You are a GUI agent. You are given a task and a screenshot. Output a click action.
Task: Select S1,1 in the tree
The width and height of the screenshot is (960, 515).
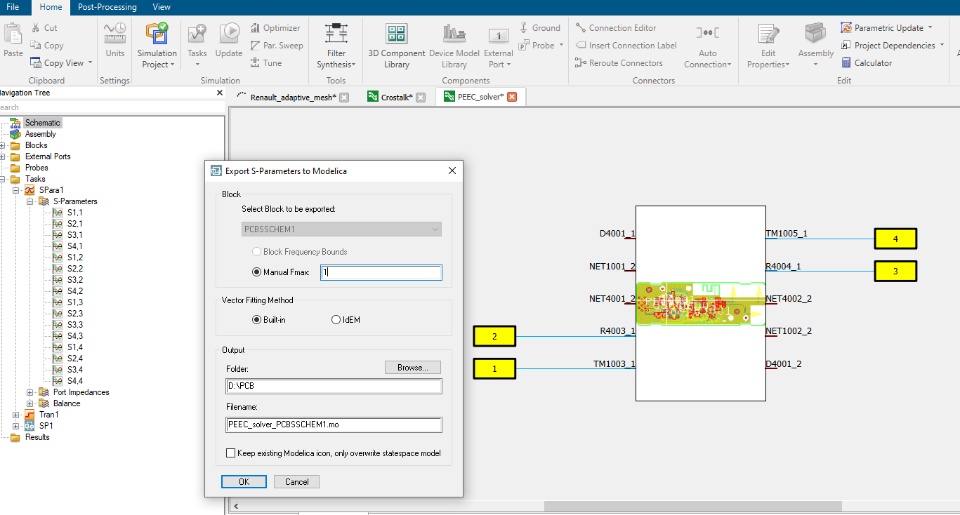(75, 212)
